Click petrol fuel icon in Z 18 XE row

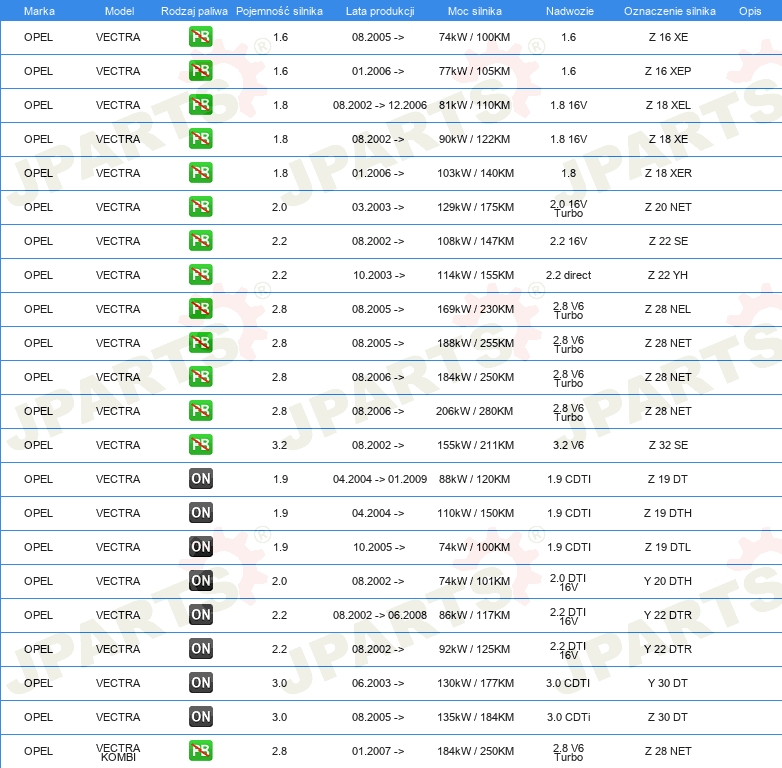tap(200, 139)
